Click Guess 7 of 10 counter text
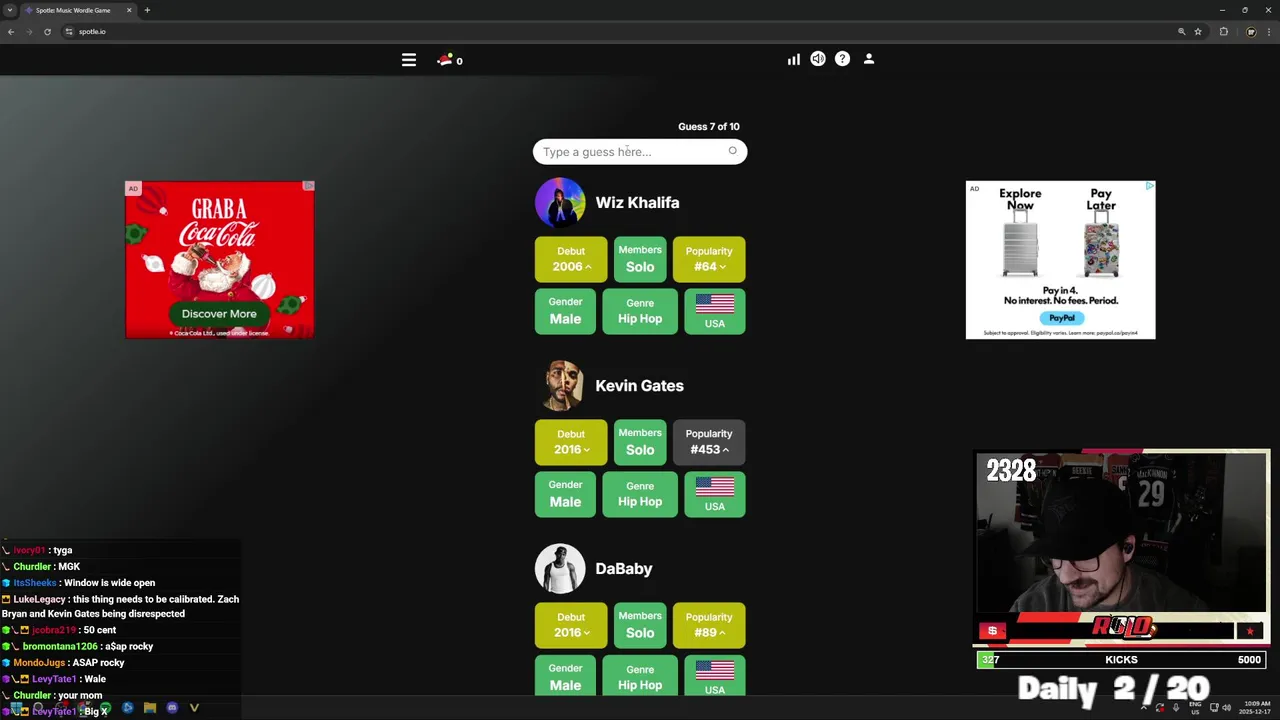Viewport: 1280px width, 720px height. point(709,127)
